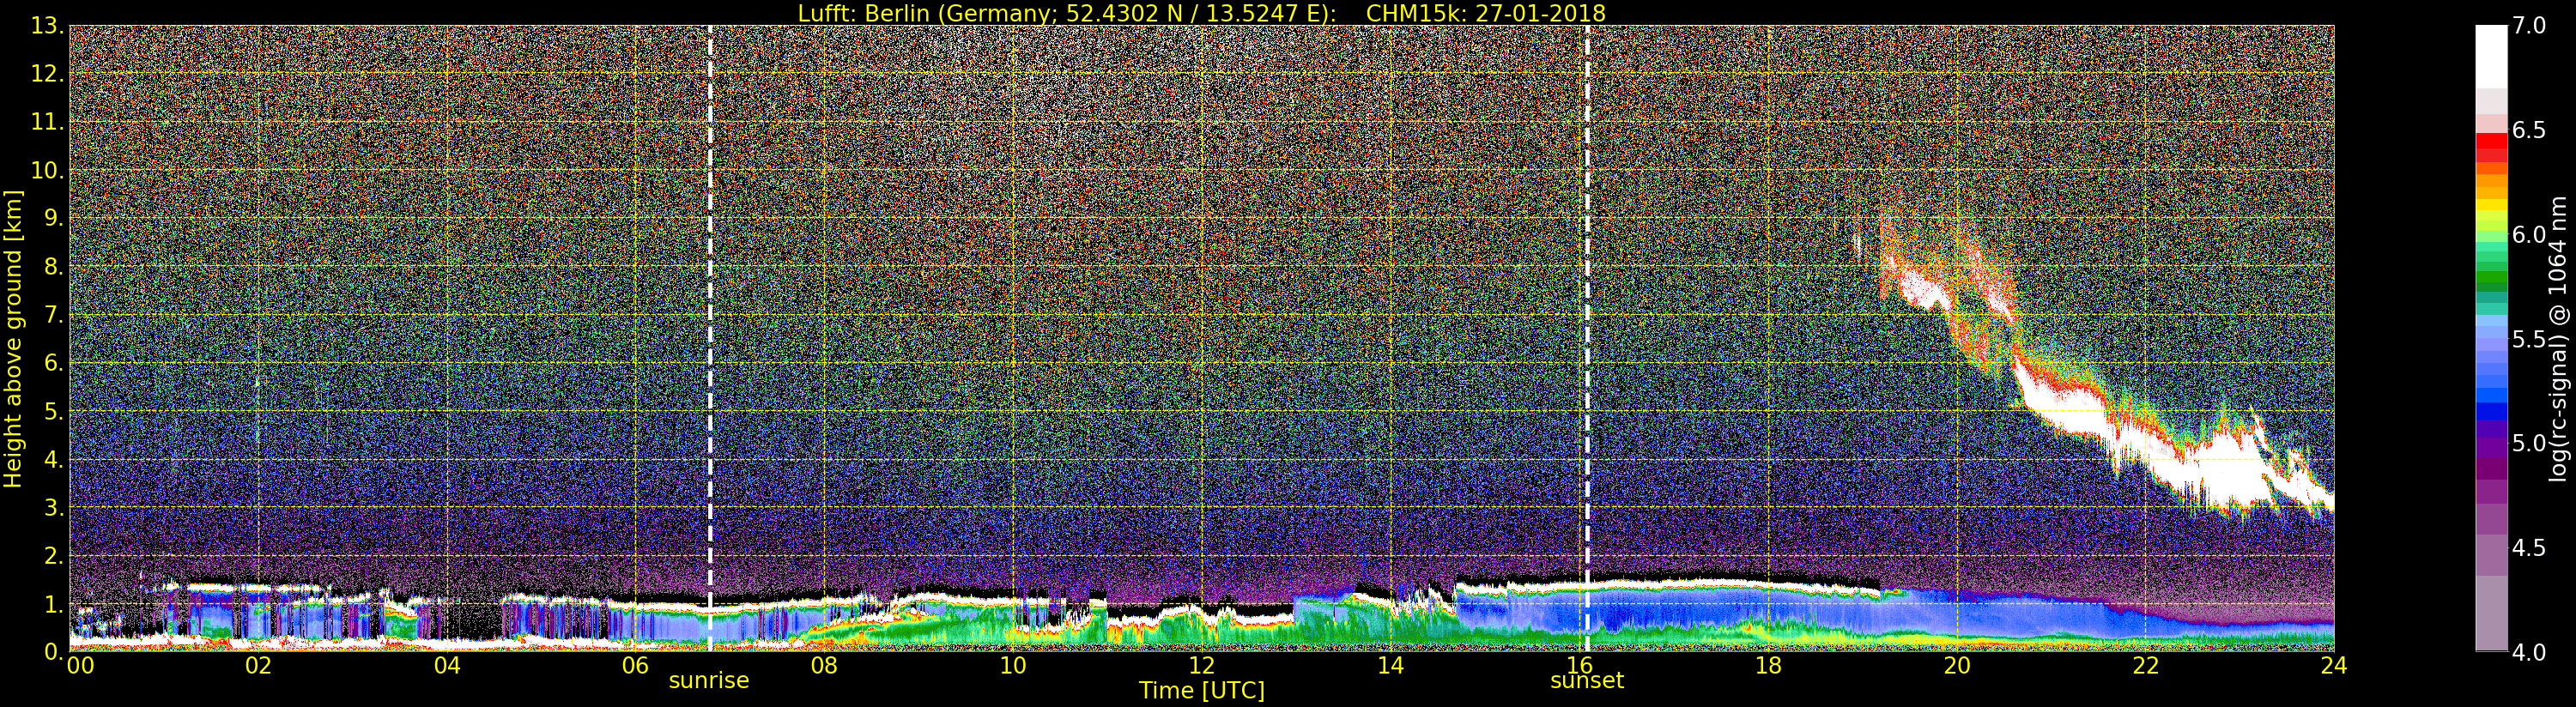Image resolution: width=2576 pixels, height=707 pixels.
Task: Click the time axis tick label '16'
Action: coord(1579,666)
